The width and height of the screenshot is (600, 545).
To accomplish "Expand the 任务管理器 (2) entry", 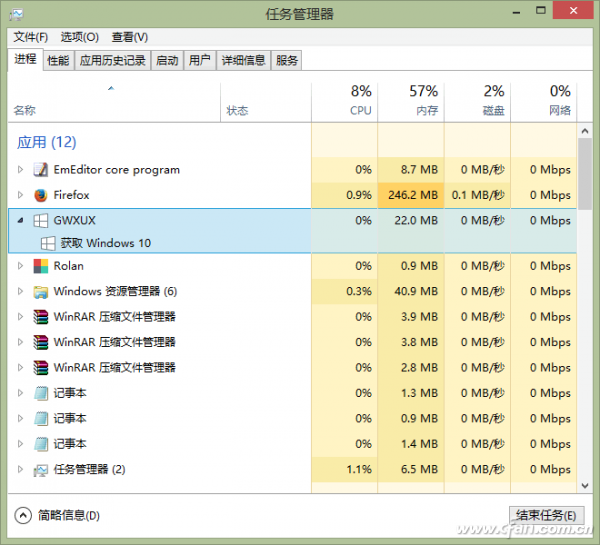I will point(20,470).
